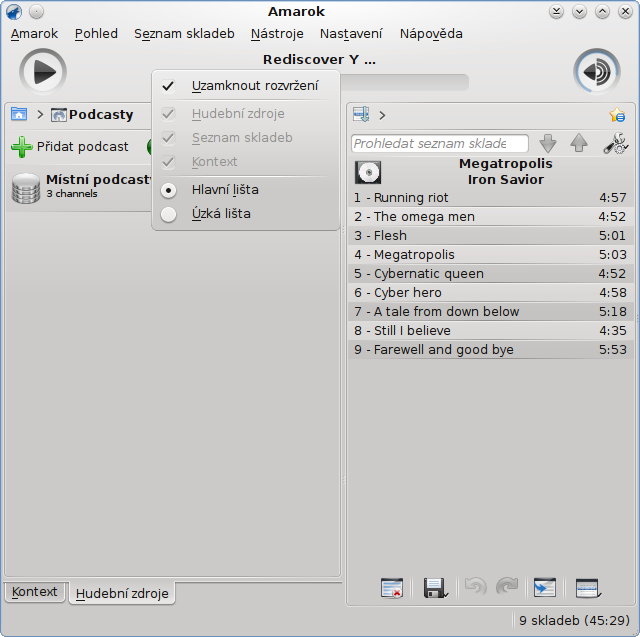Click the Místní podcasty database icon

tap(26, 188)
